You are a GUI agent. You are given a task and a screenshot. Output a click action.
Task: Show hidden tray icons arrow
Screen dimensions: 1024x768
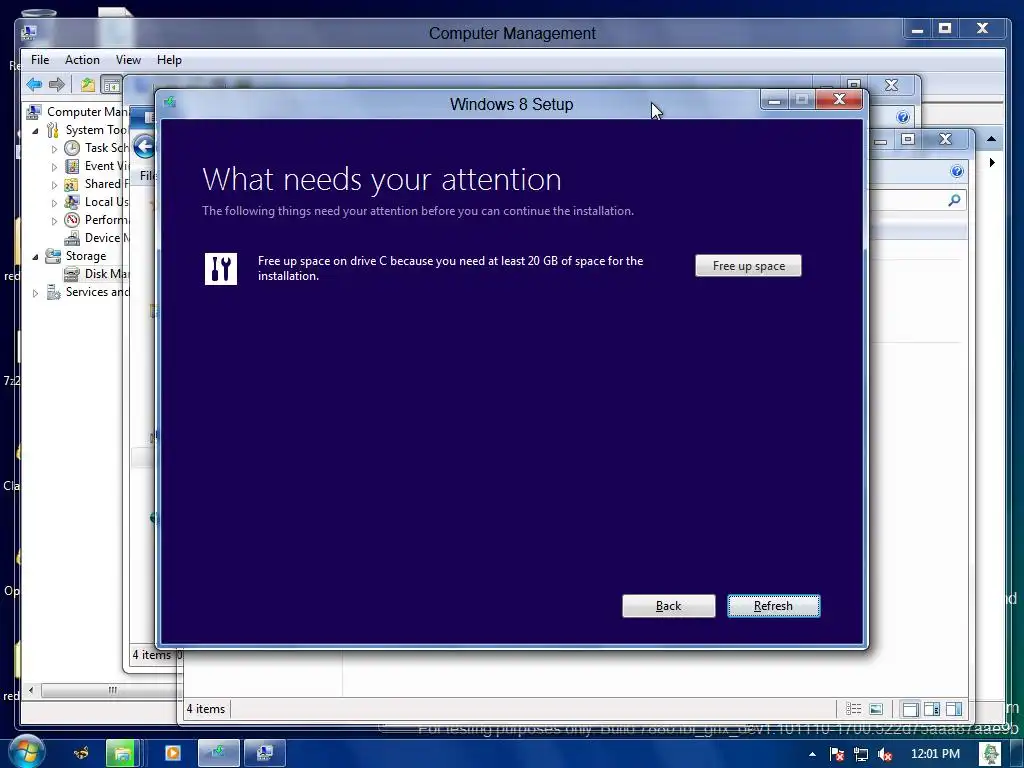812,754
